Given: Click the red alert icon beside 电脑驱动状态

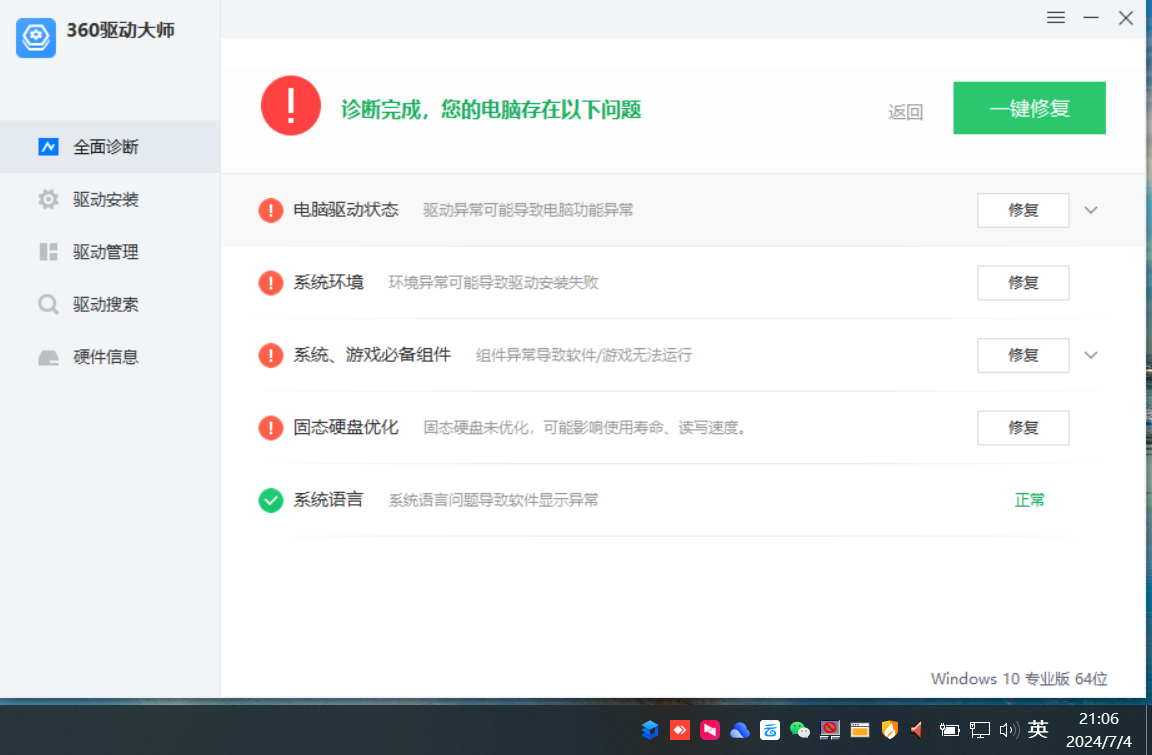Looking at the screenshot, I should 270,210.
